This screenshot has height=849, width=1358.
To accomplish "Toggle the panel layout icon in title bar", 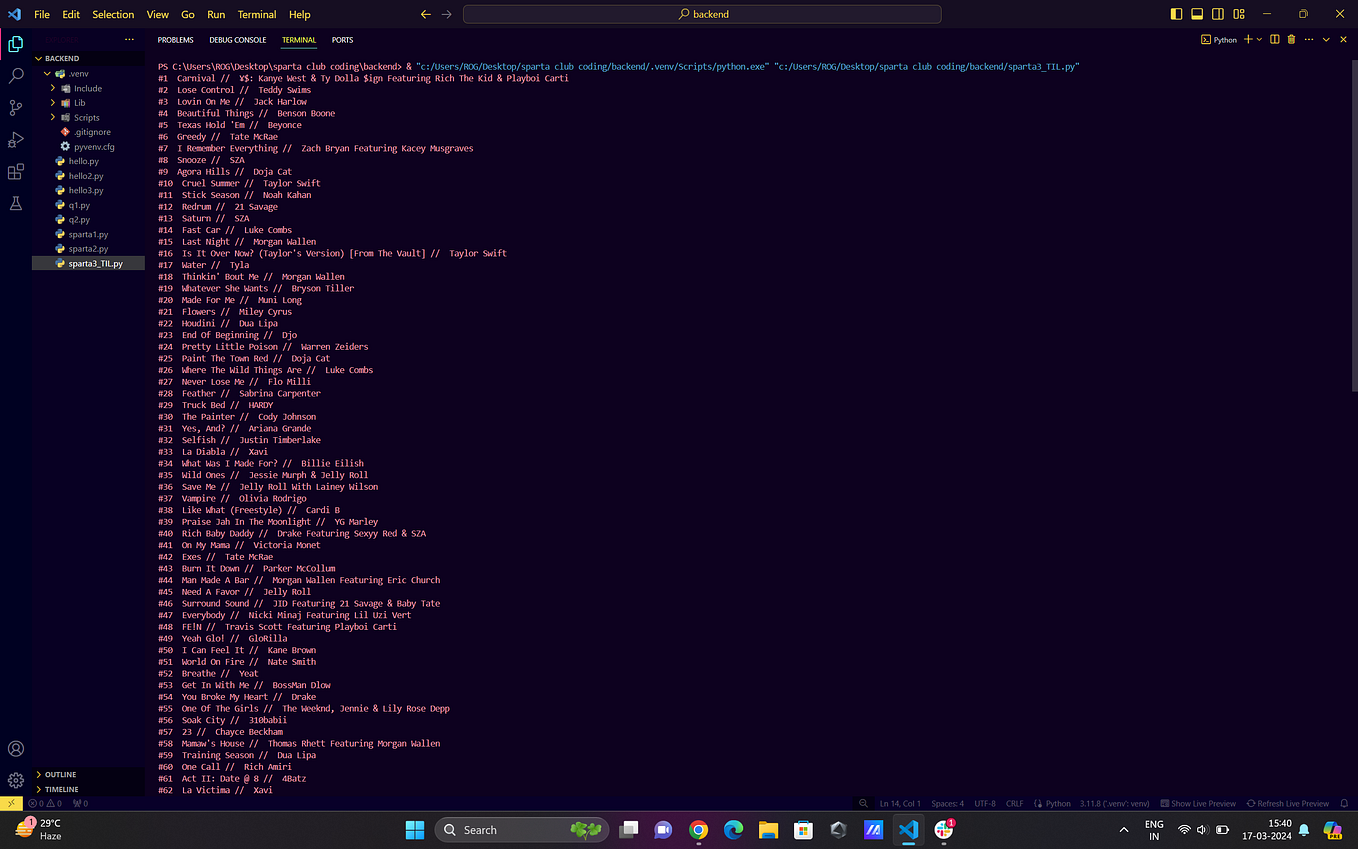I will pos(1196,14).
